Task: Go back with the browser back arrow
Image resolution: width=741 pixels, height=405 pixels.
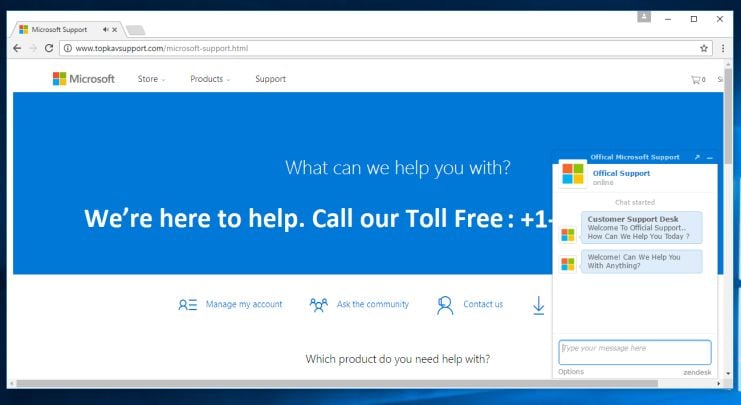Action: 17,48
